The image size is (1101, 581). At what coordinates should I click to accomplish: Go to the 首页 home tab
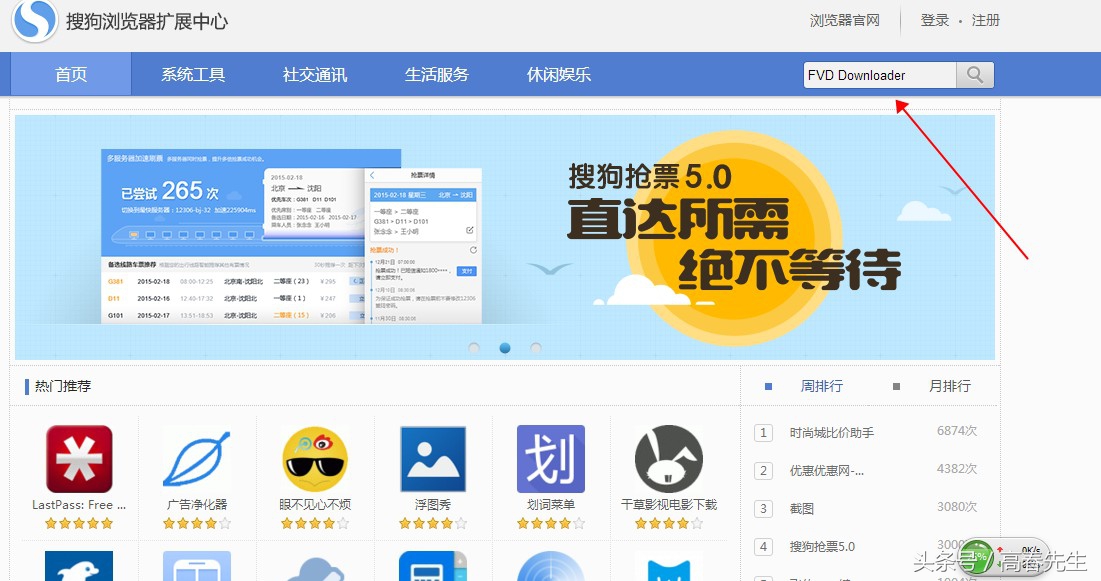(70, 74)
